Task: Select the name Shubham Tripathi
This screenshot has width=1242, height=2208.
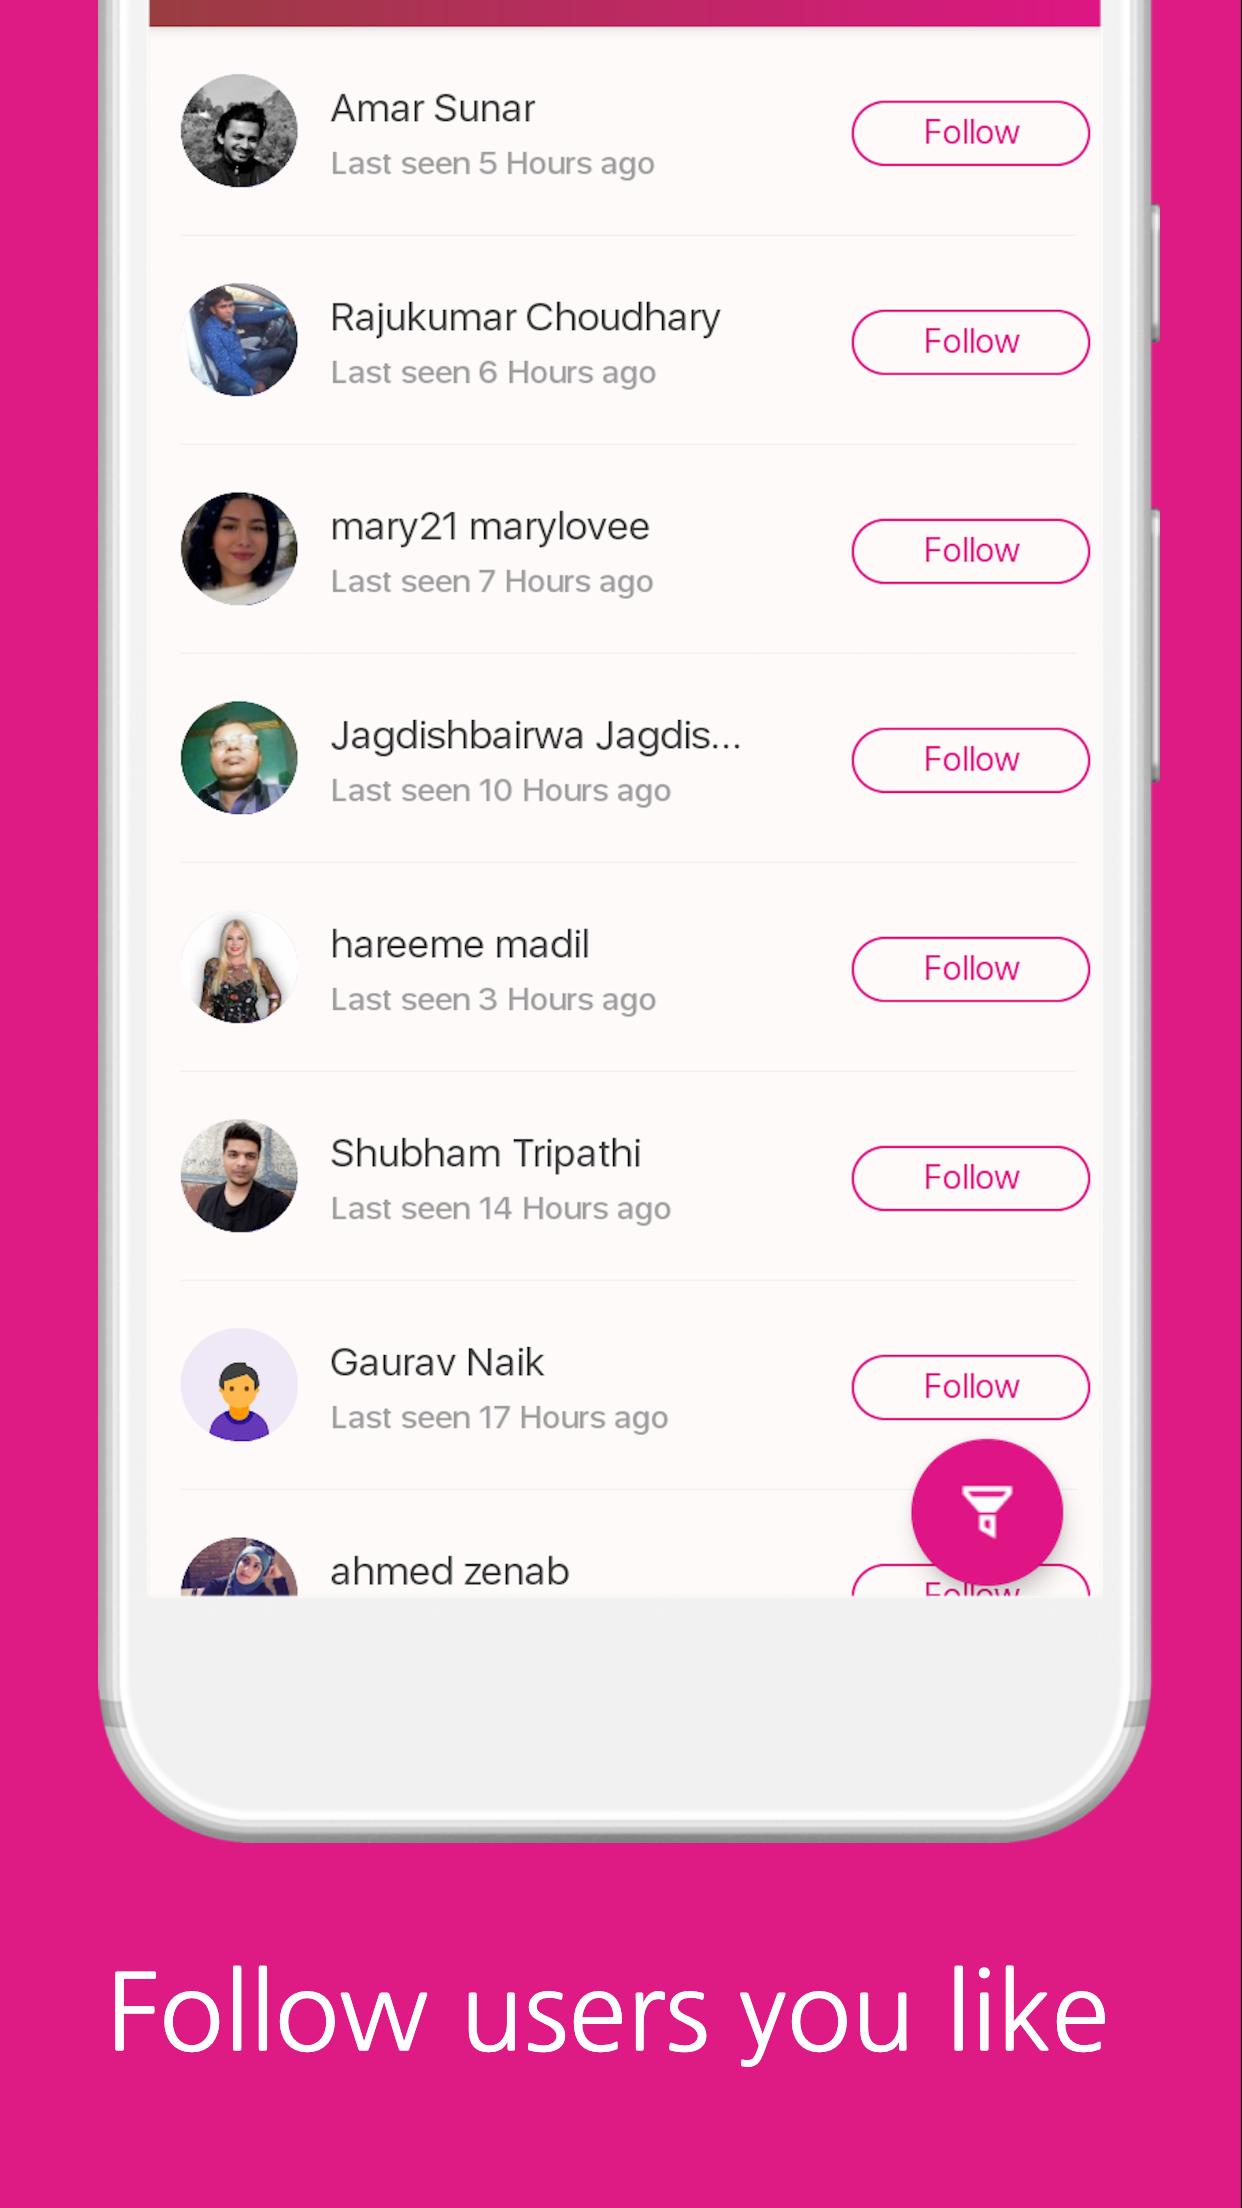Action: (x=486, y=1154)
